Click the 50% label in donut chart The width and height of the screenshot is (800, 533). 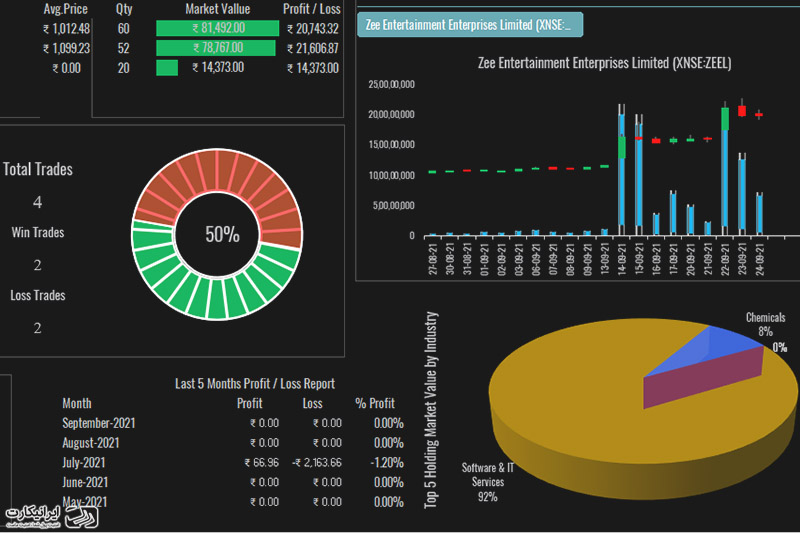(x=222, y=234)
